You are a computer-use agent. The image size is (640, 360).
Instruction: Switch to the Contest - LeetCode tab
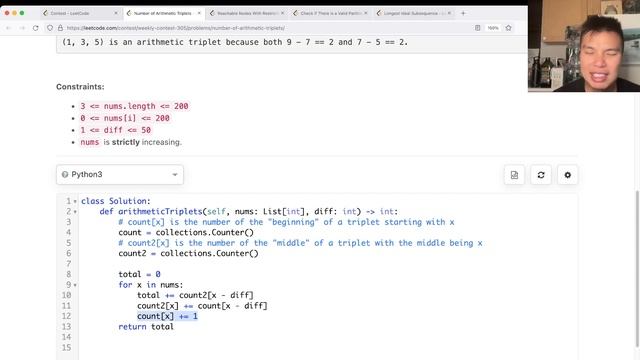[x=80, y=13]
